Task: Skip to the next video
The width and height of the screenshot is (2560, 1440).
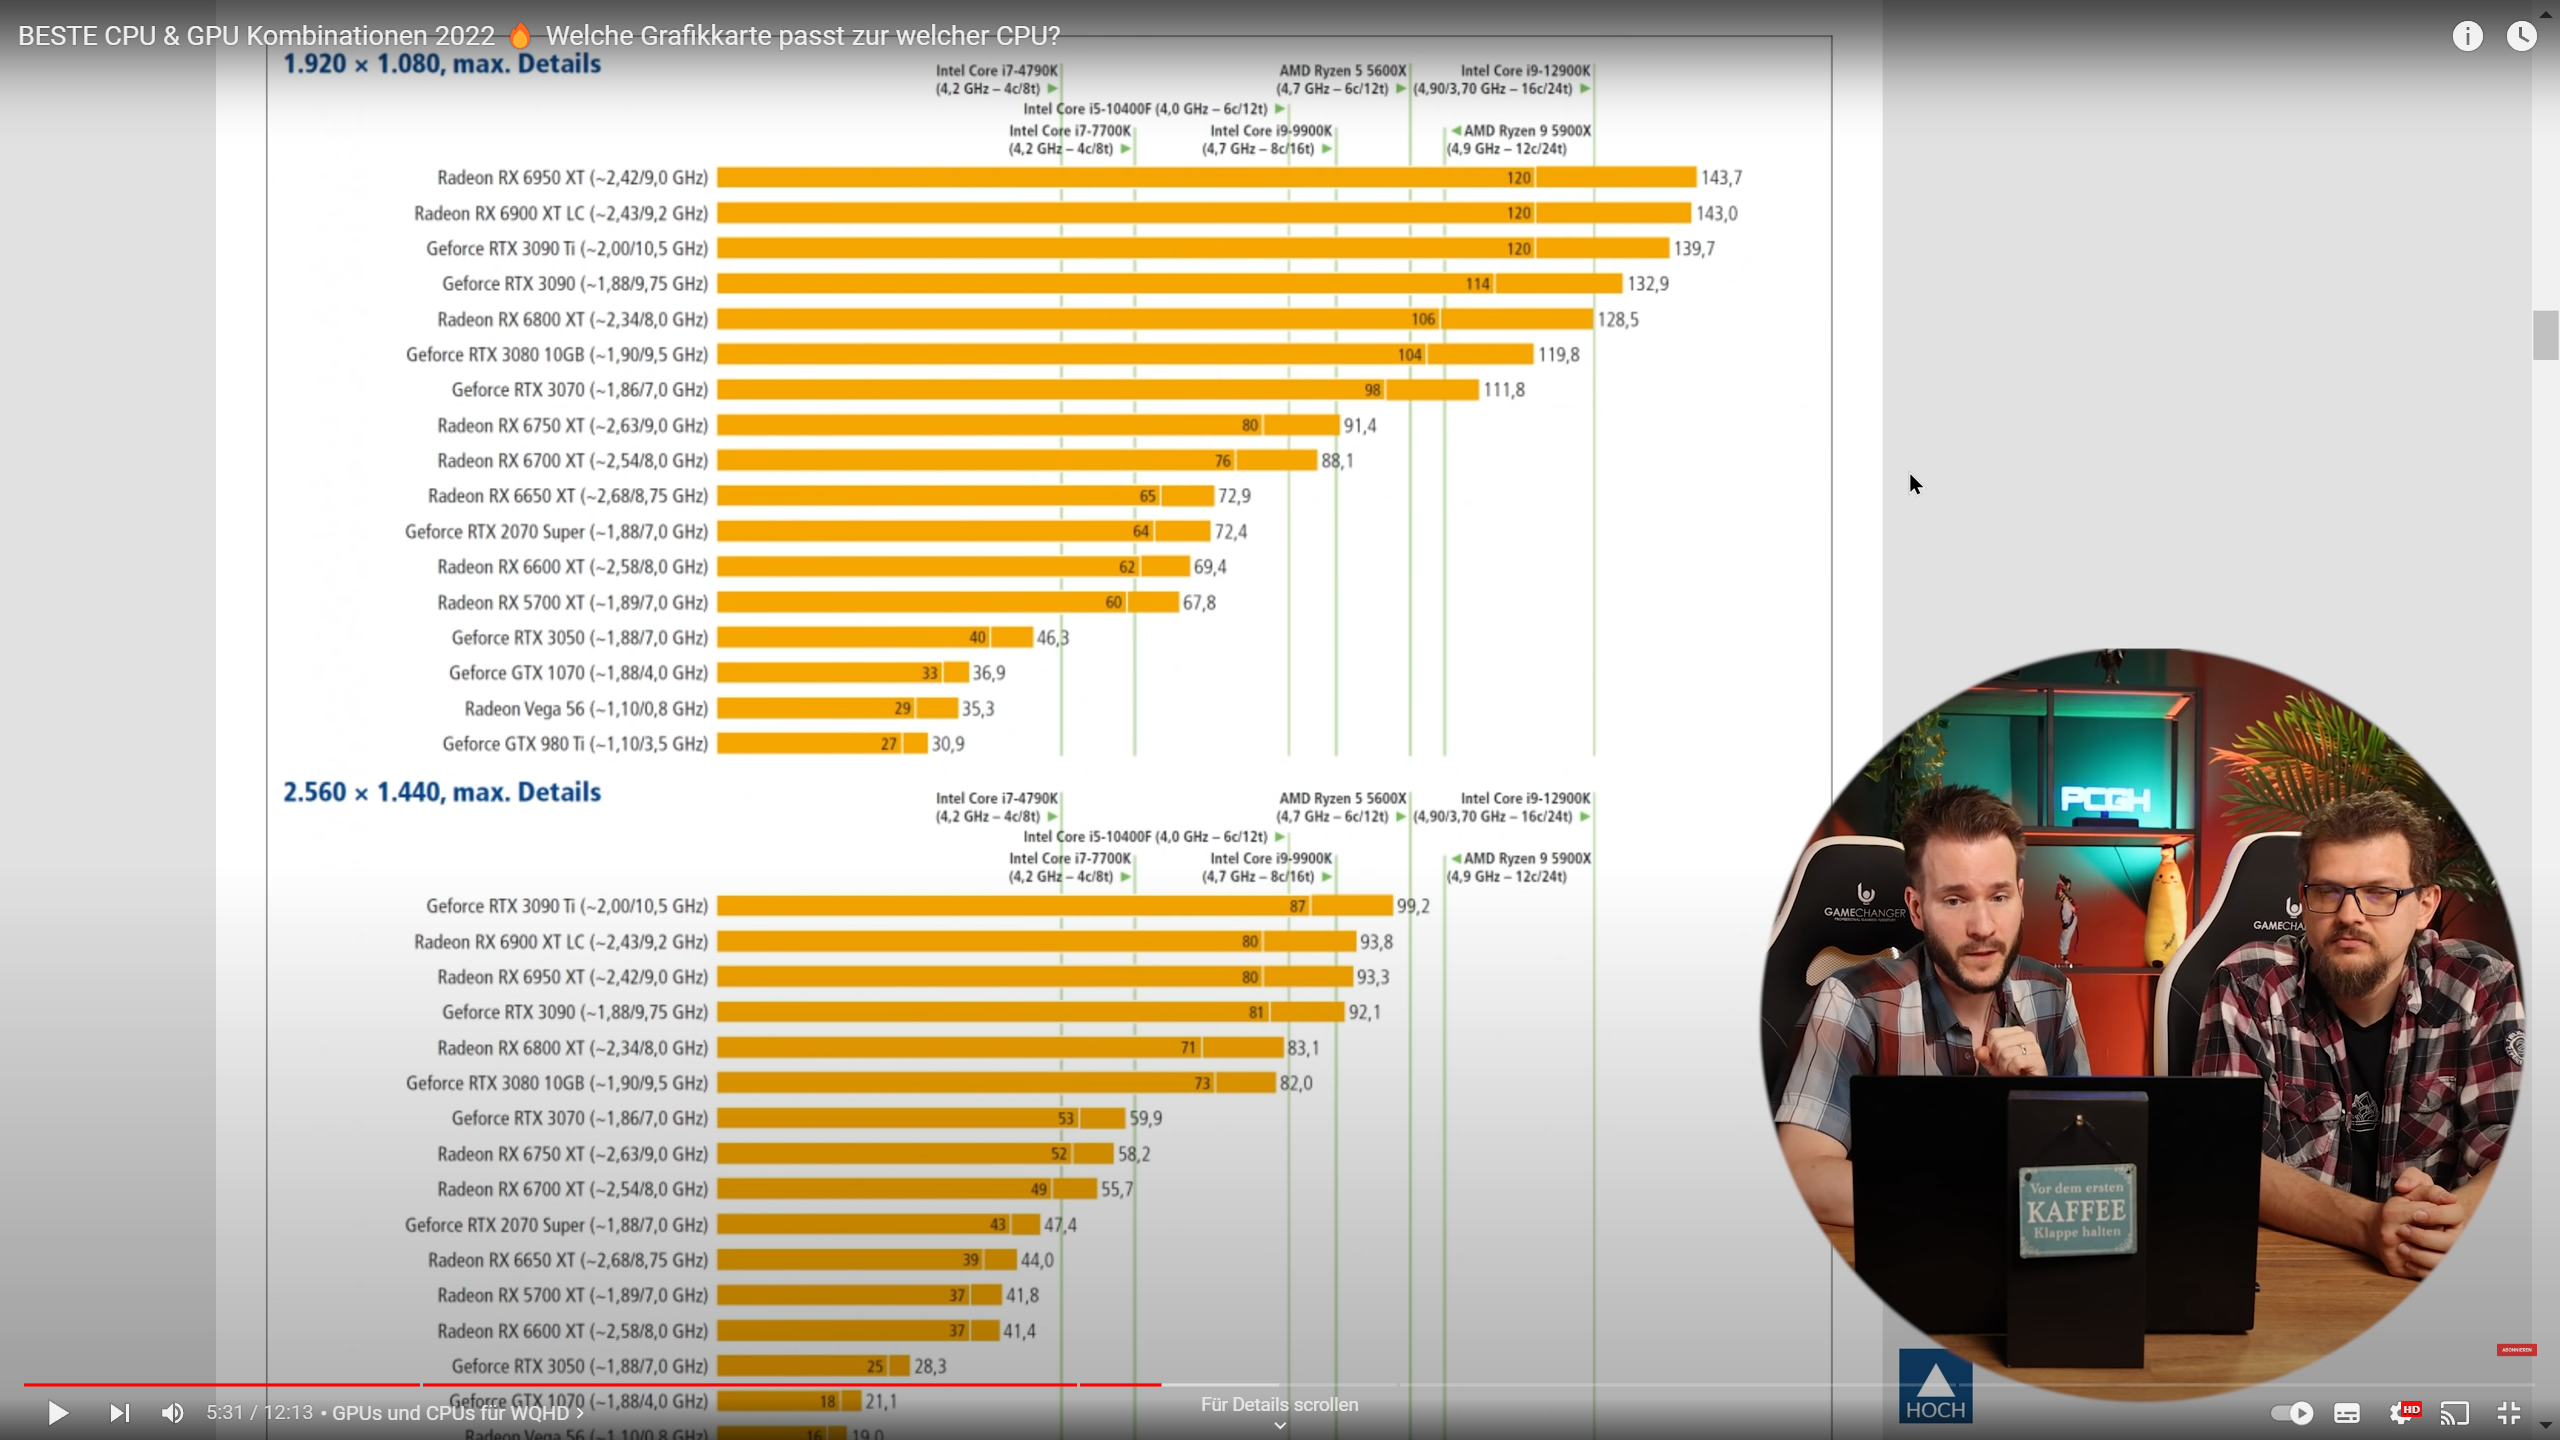Action: pos(120,1413)
